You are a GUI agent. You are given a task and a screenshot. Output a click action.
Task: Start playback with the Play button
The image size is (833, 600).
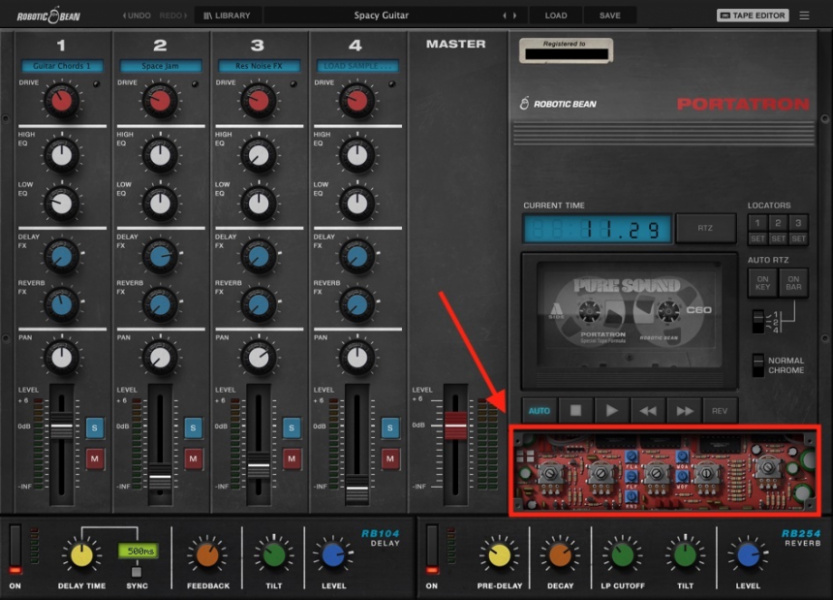tap(611, 410)
